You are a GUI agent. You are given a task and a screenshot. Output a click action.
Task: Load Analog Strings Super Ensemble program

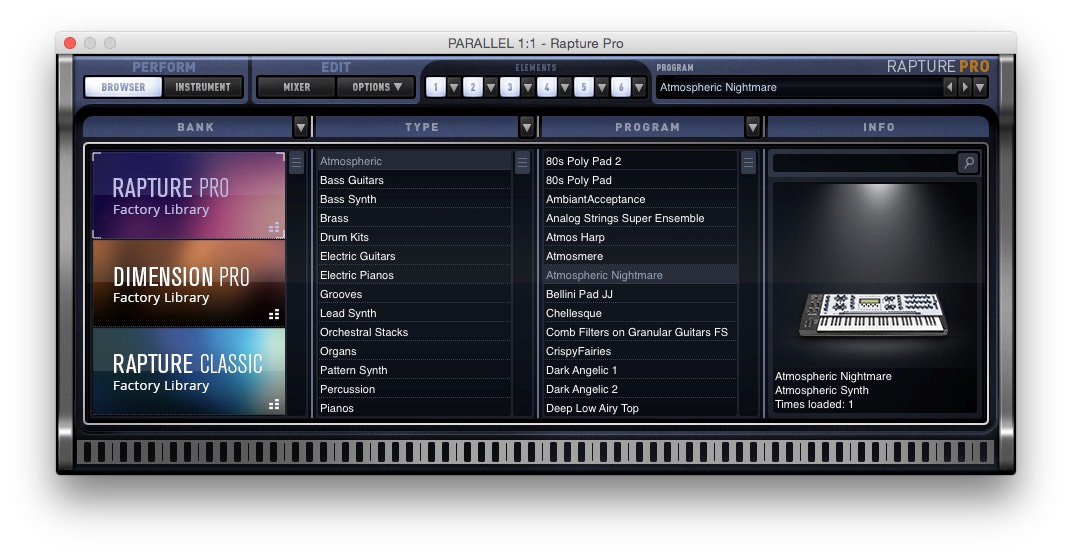(x=640, y=219)
